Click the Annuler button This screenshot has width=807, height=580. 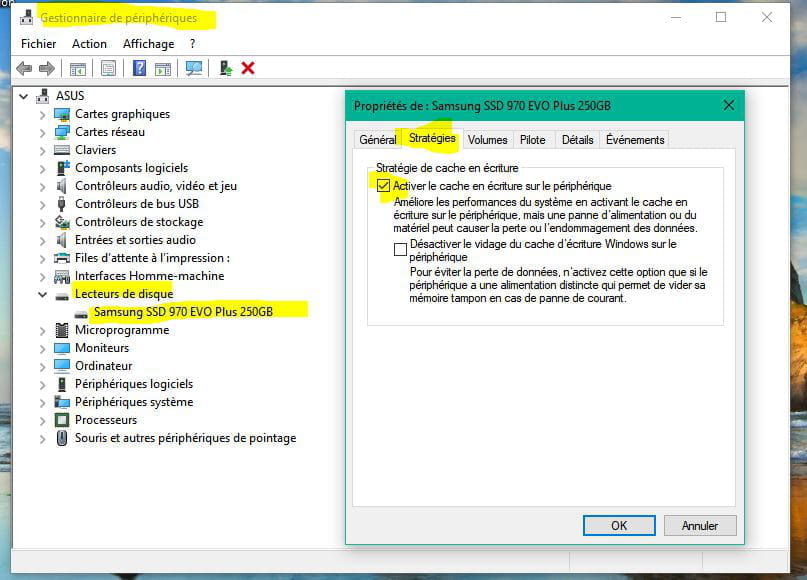[x=700, y=525]
